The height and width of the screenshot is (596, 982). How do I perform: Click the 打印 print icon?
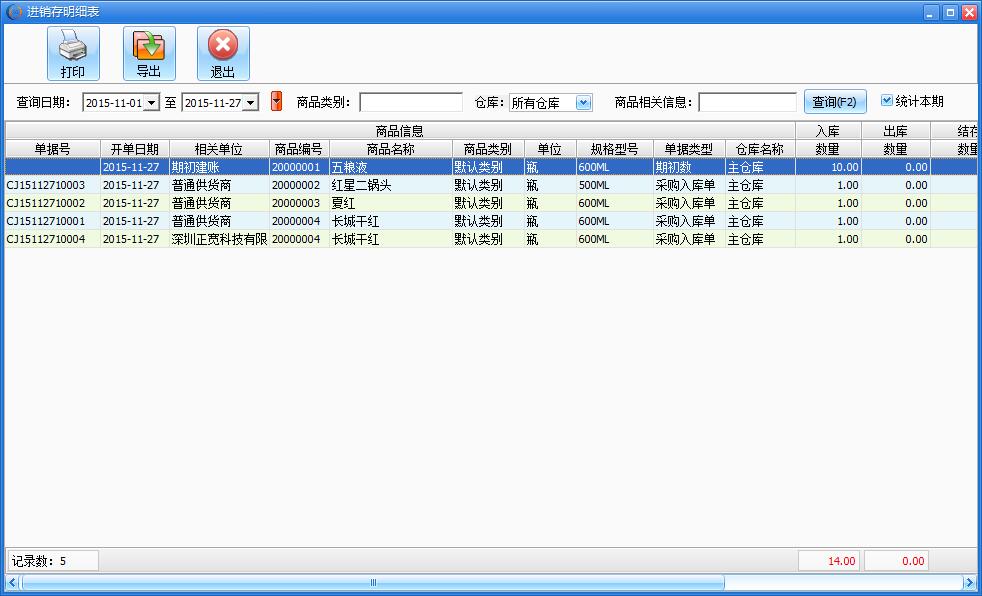coord(73,53)
